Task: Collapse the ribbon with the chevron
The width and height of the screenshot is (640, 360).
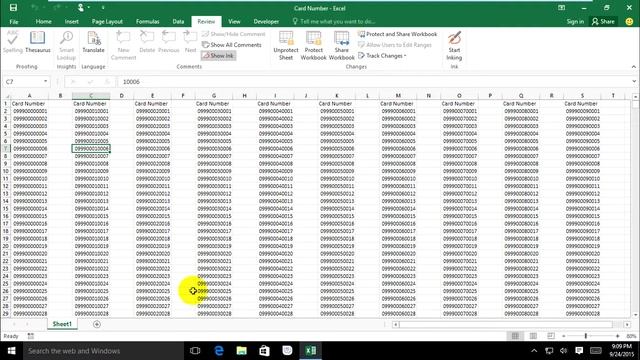Action: click(633, 67)
